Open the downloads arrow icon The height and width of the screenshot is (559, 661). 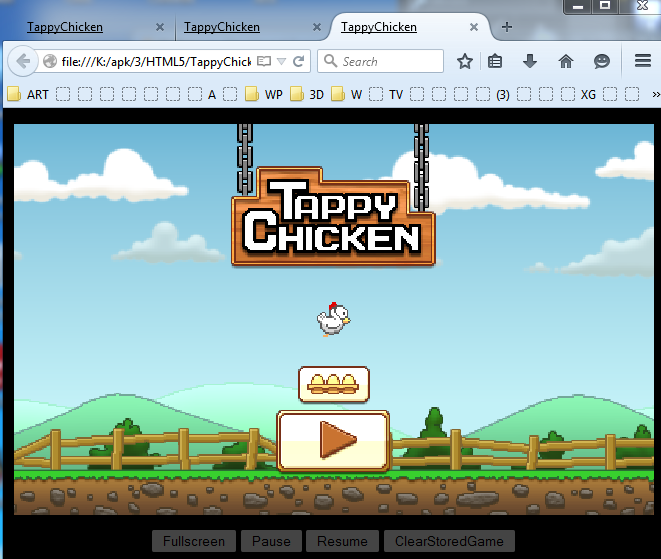click(x=530, y=62)
